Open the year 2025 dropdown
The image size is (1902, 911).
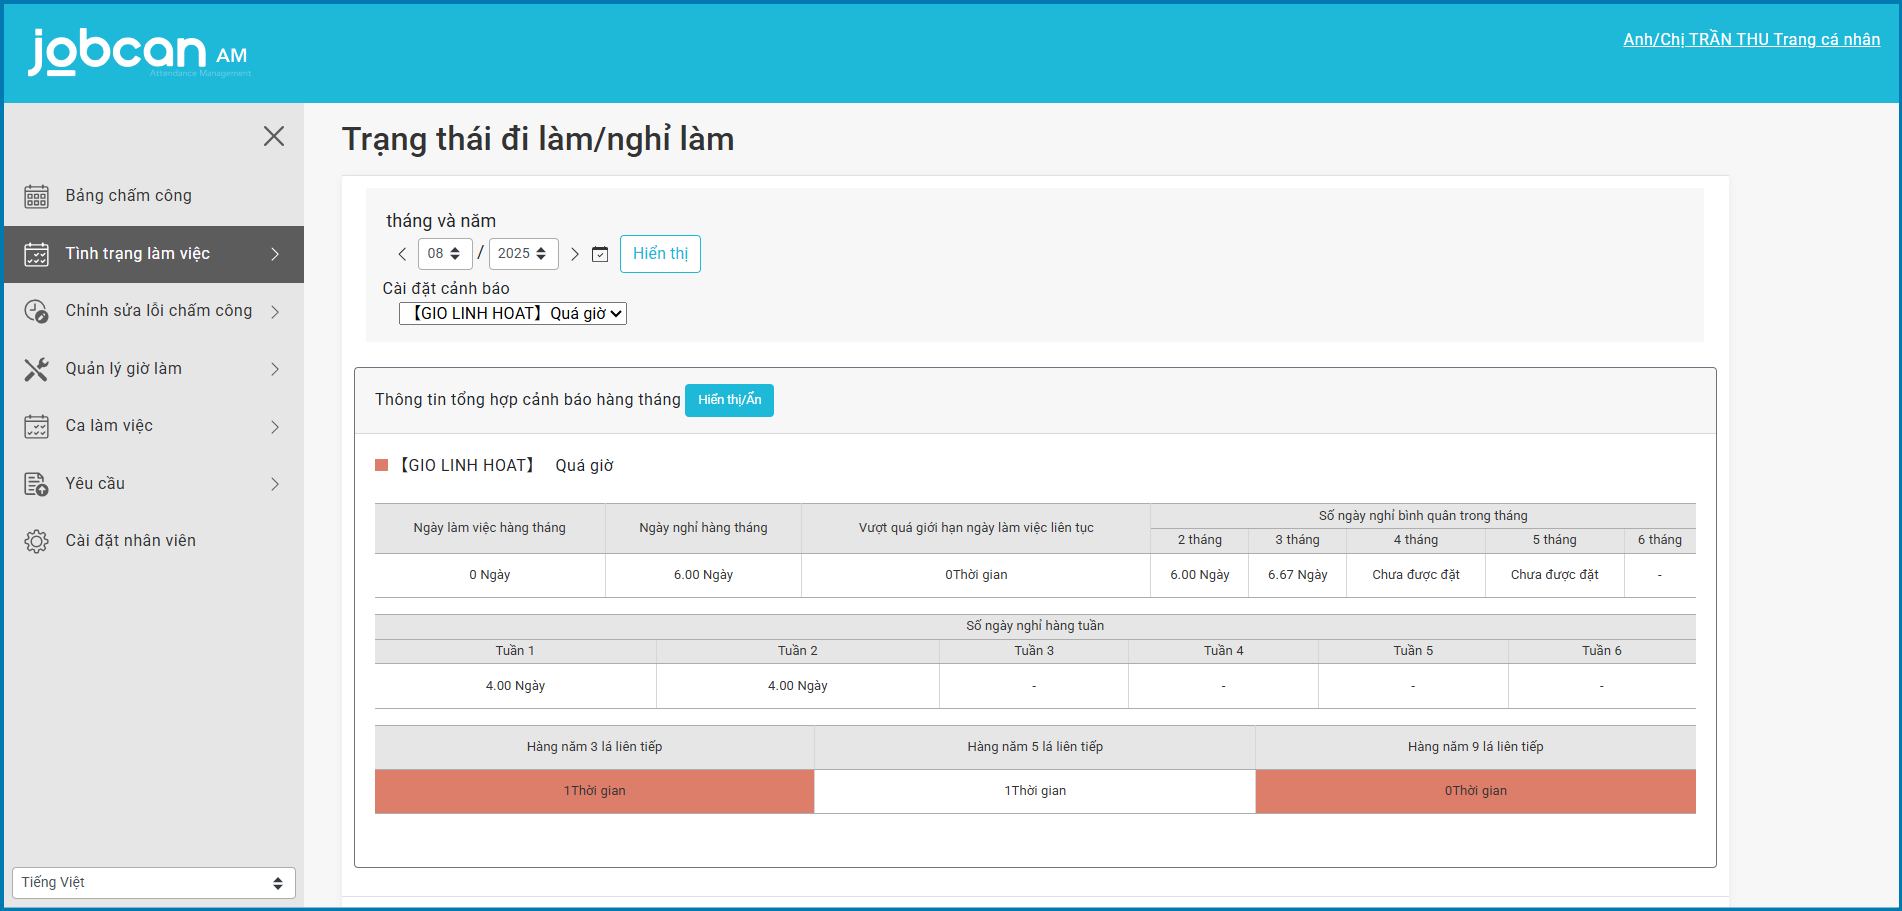pos(523,254)
